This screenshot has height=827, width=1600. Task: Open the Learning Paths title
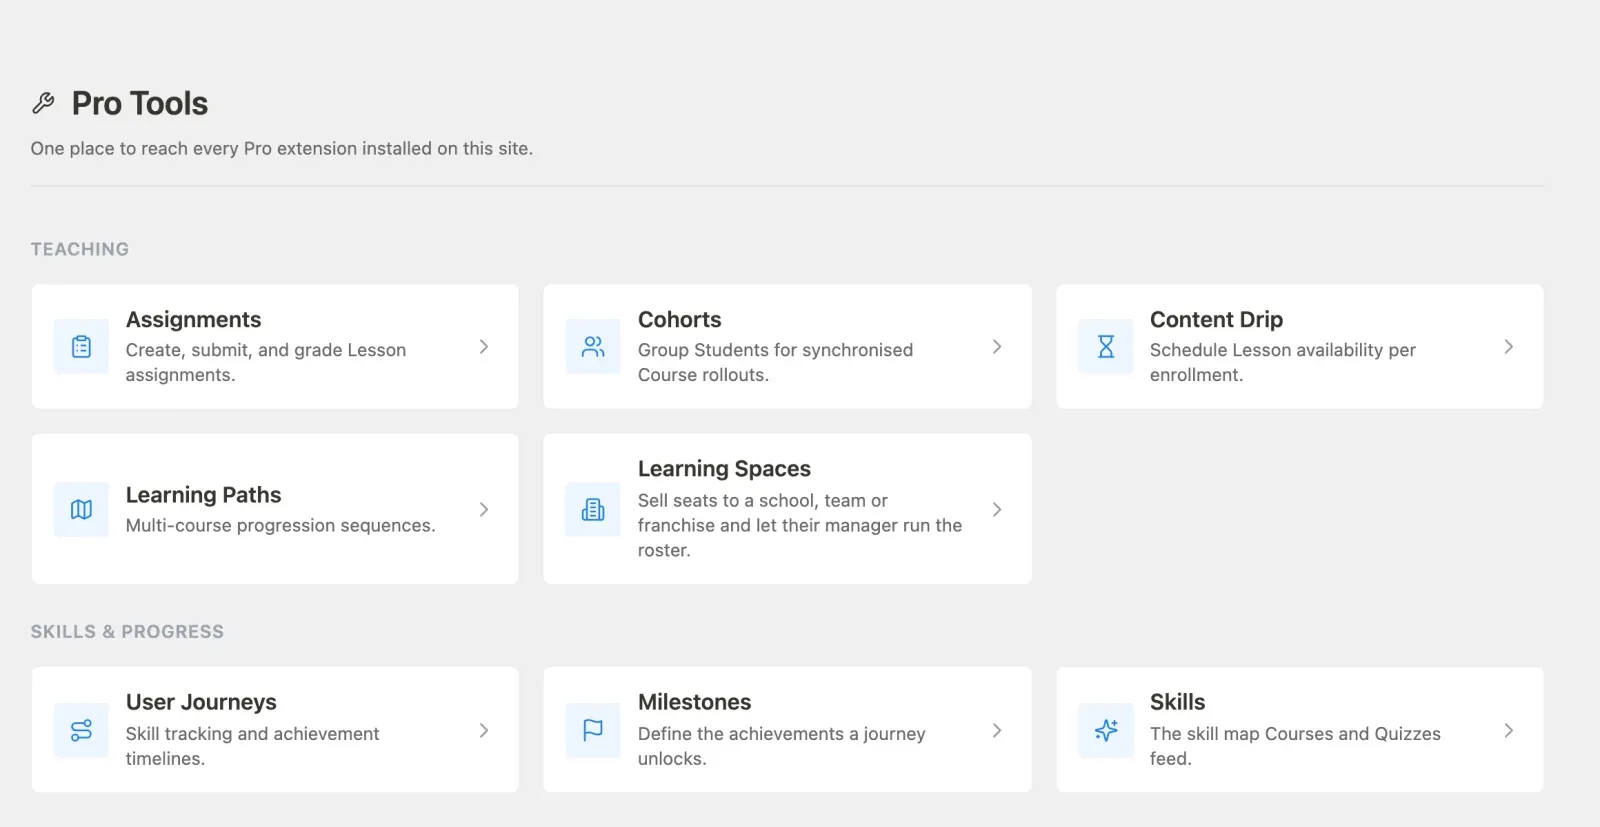pyautogui.click(x=203, y=495)
